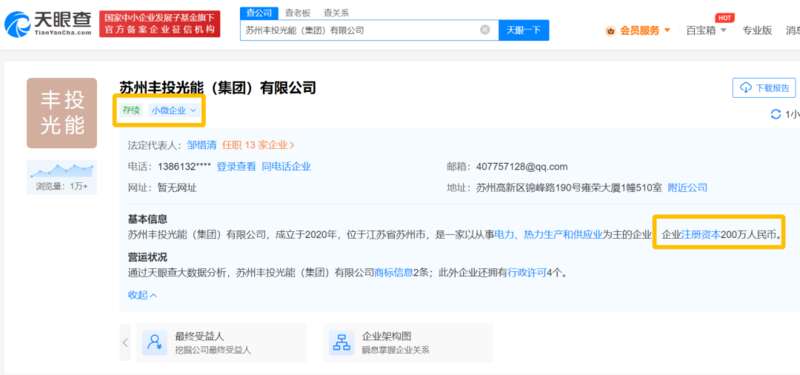
Task: Click the red 官方备案企业征信机构 banner
Action: pyautogui.click(x=160, y=24)
